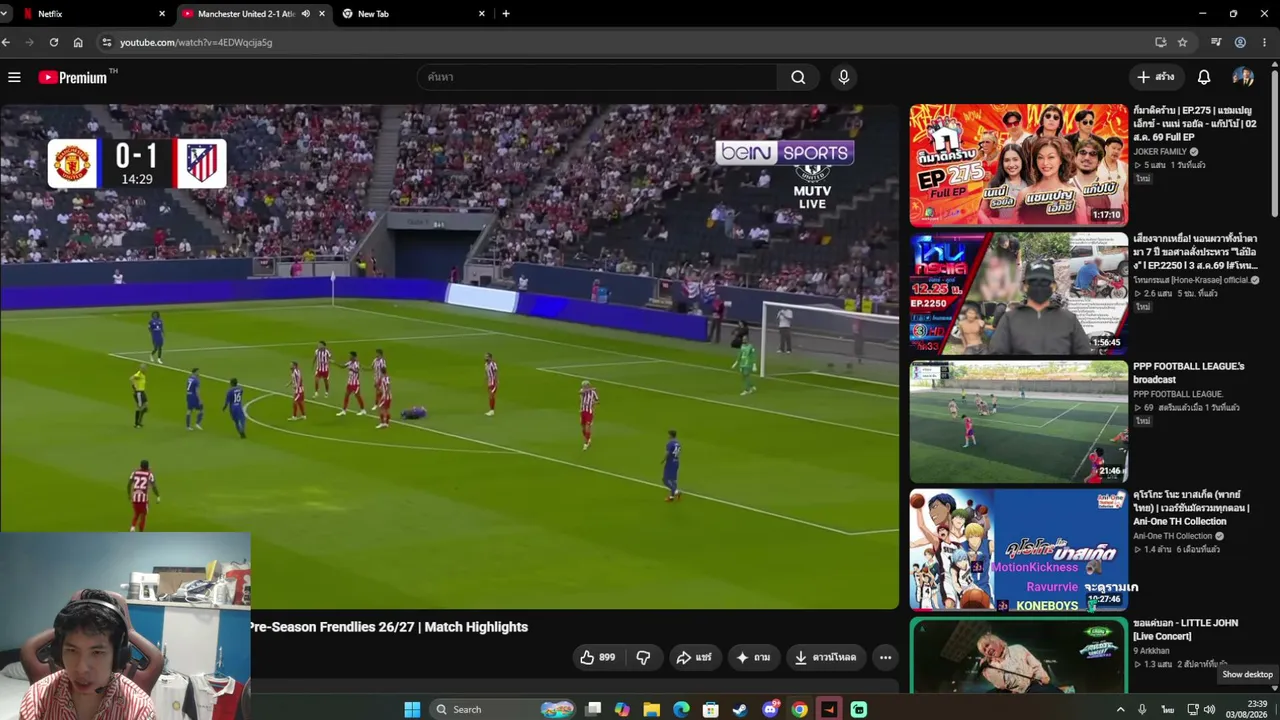1280x720 pixels.
Task: Open the Windows Start menu
Action: pyautogui.click(x=412, y=709)
